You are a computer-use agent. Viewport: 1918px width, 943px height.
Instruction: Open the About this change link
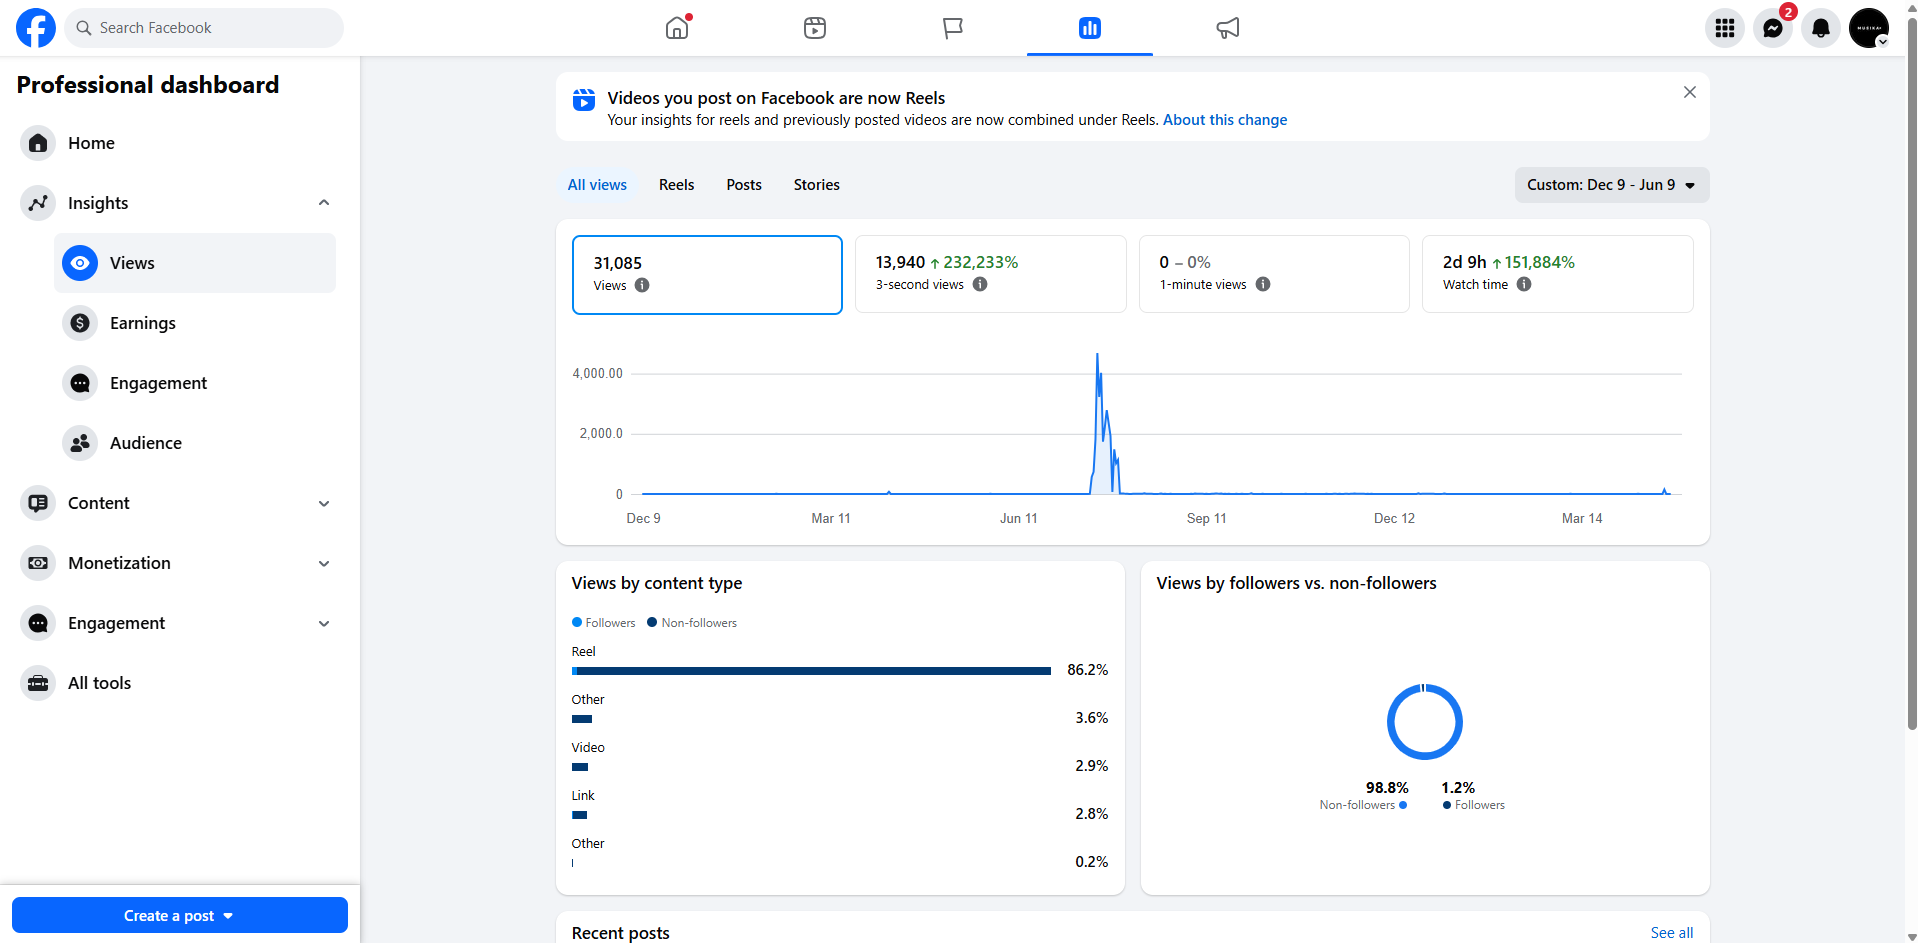coord(1224,120)
